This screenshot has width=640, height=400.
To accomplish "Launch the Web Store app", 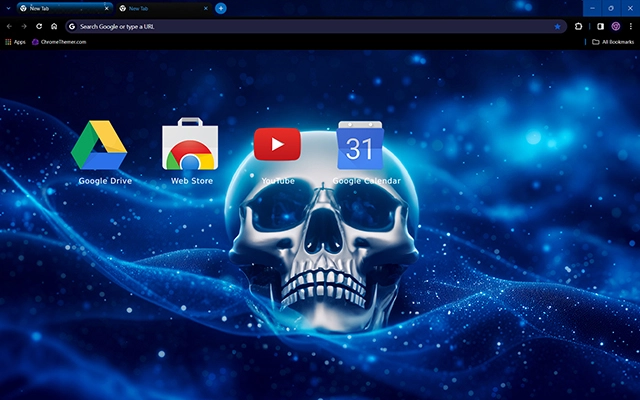I will point(190,144).
